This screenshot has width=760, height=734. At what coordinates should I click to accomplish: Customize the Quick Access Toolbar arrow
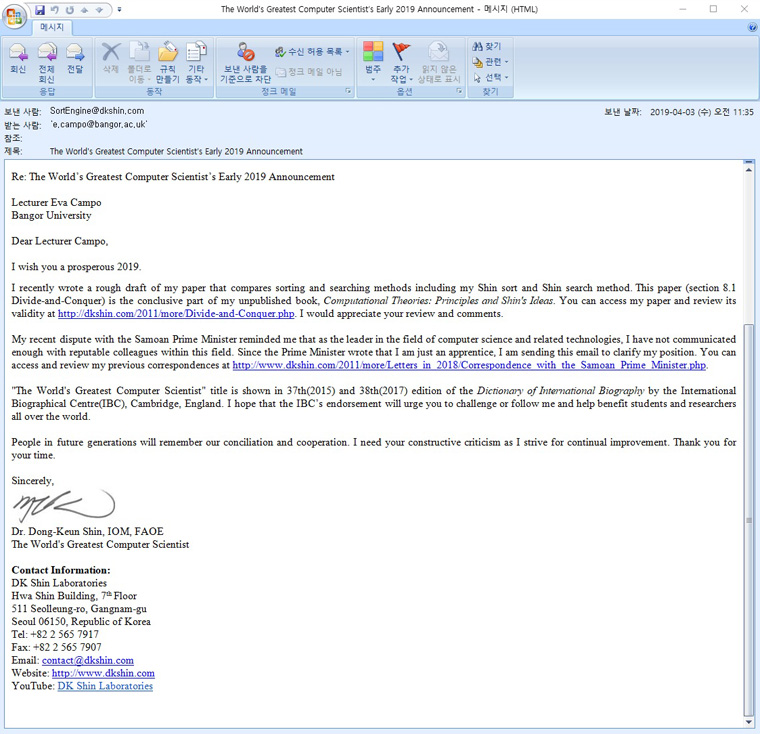tap(120, 9)
